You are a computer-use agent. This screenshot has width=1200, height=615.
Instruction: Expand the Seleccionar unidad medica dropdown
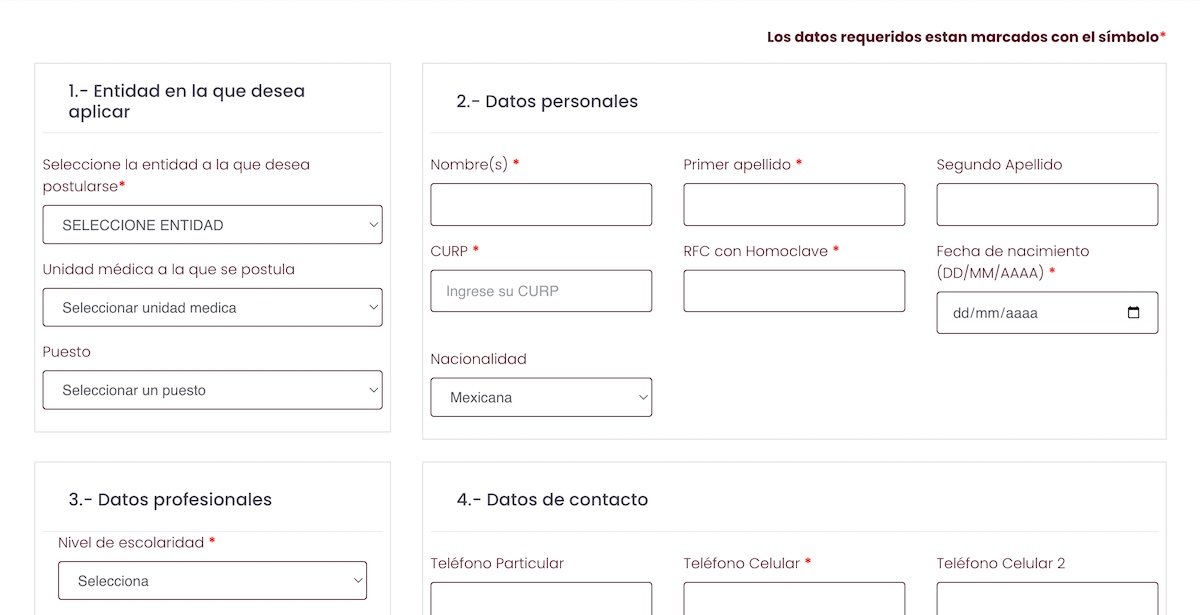[x=212, y=308]
